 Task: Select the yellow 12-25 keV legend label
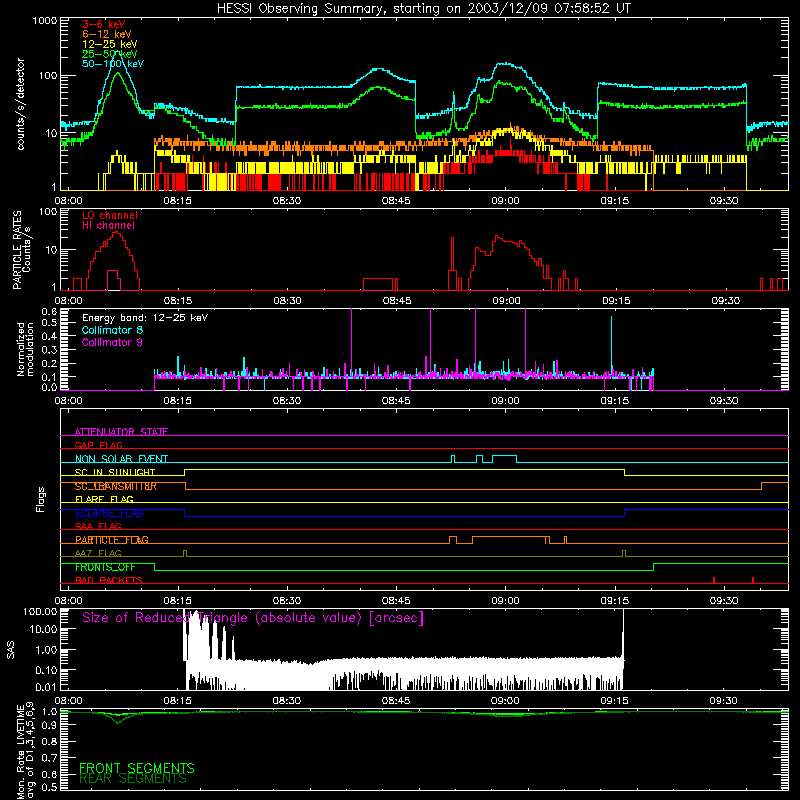[x=110, y=44]
